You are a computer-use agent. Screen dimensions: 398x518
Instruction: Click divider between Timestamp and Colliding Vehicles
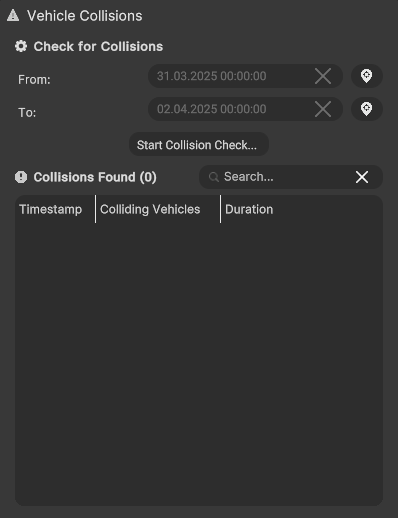[95, 209]
